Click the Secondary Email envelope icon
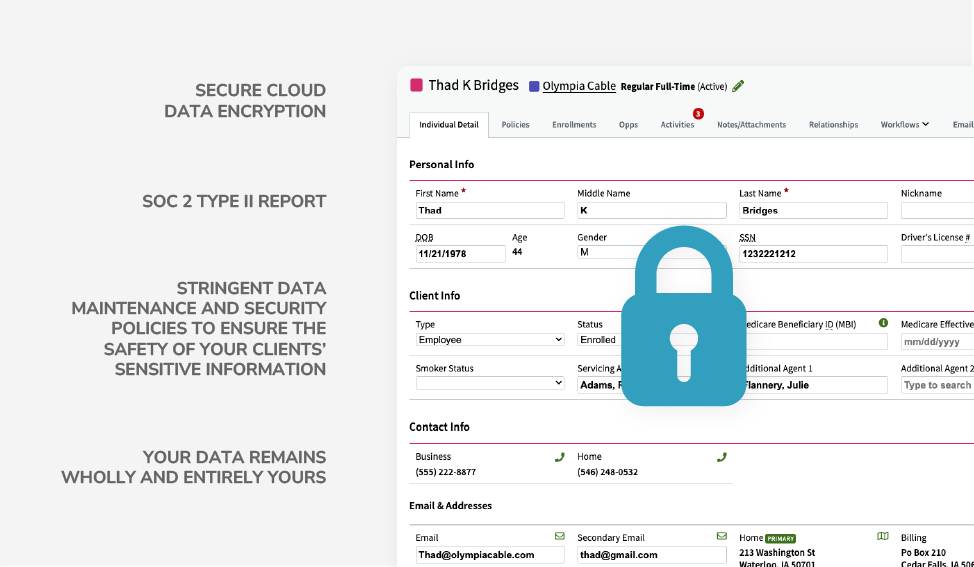 click(x=722, y=537)
